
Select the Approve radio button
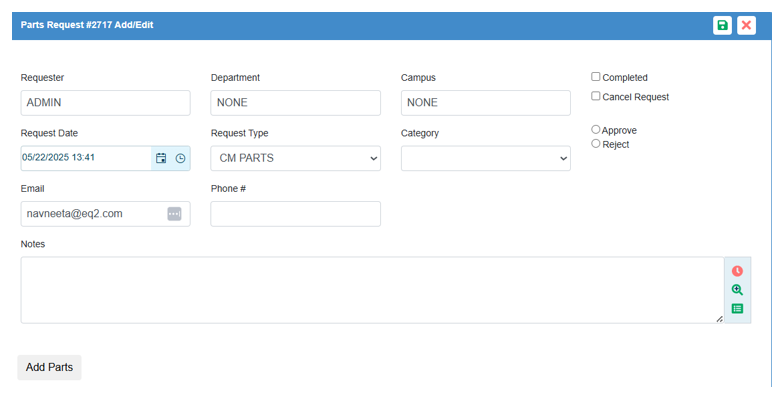pos(596,130)
